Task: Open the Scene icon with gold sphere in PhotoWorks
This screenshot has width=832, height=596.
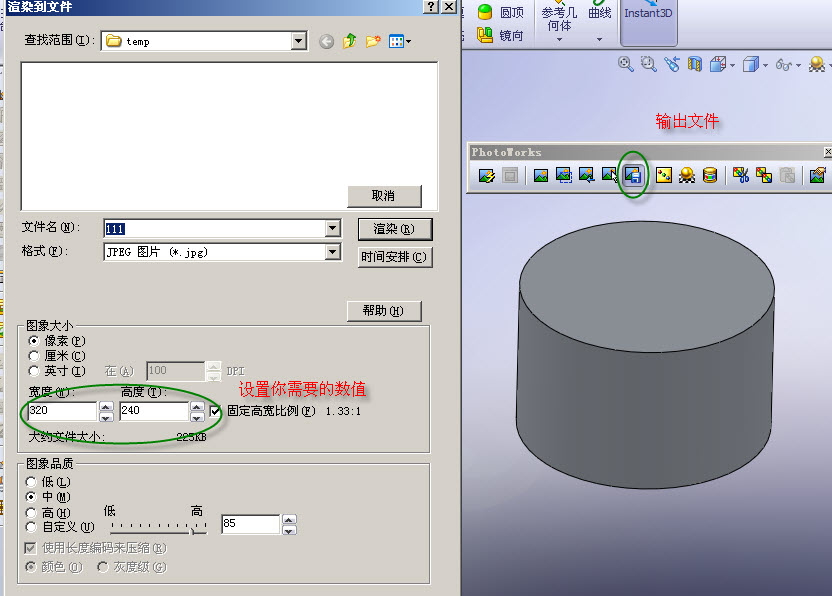Action: pos(687,175)
